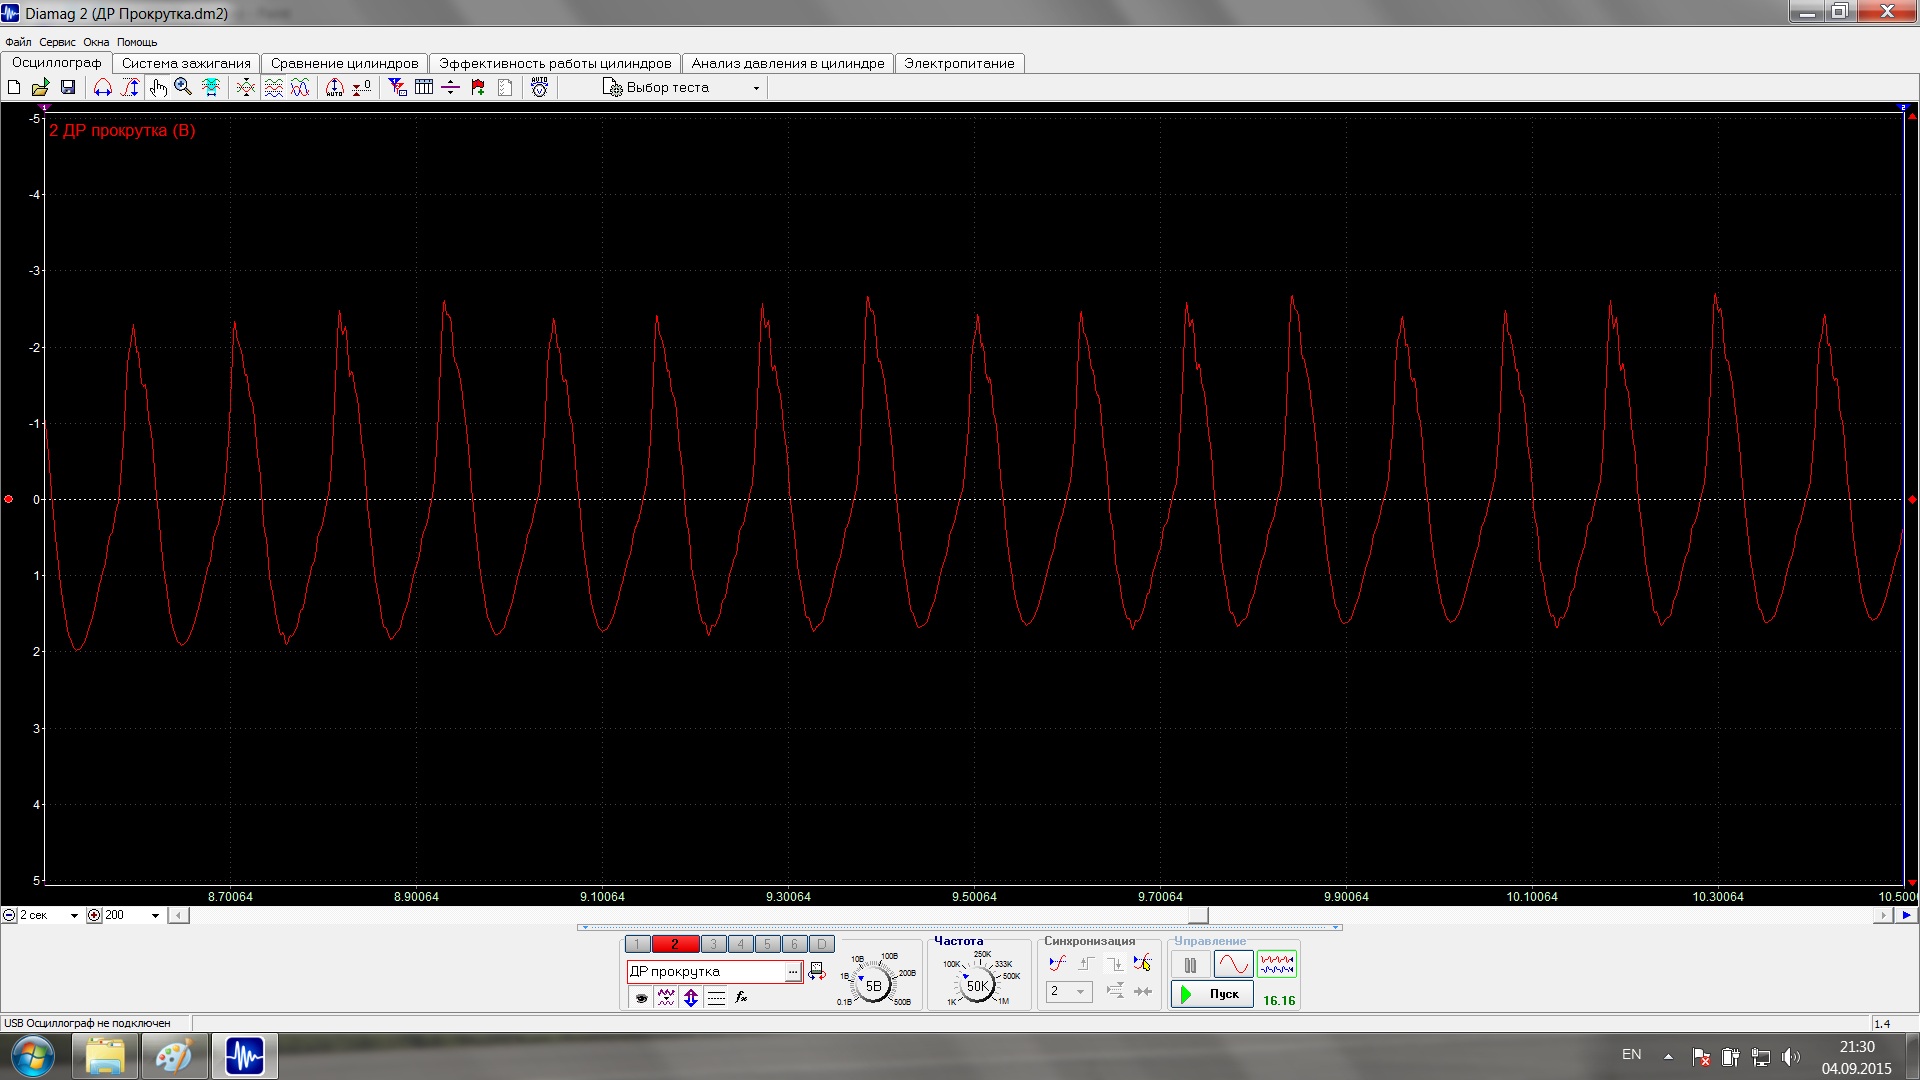The image size is (1920, 1080).
Task: Switch to the Система зажигания tab
Action: coord(186,63)
